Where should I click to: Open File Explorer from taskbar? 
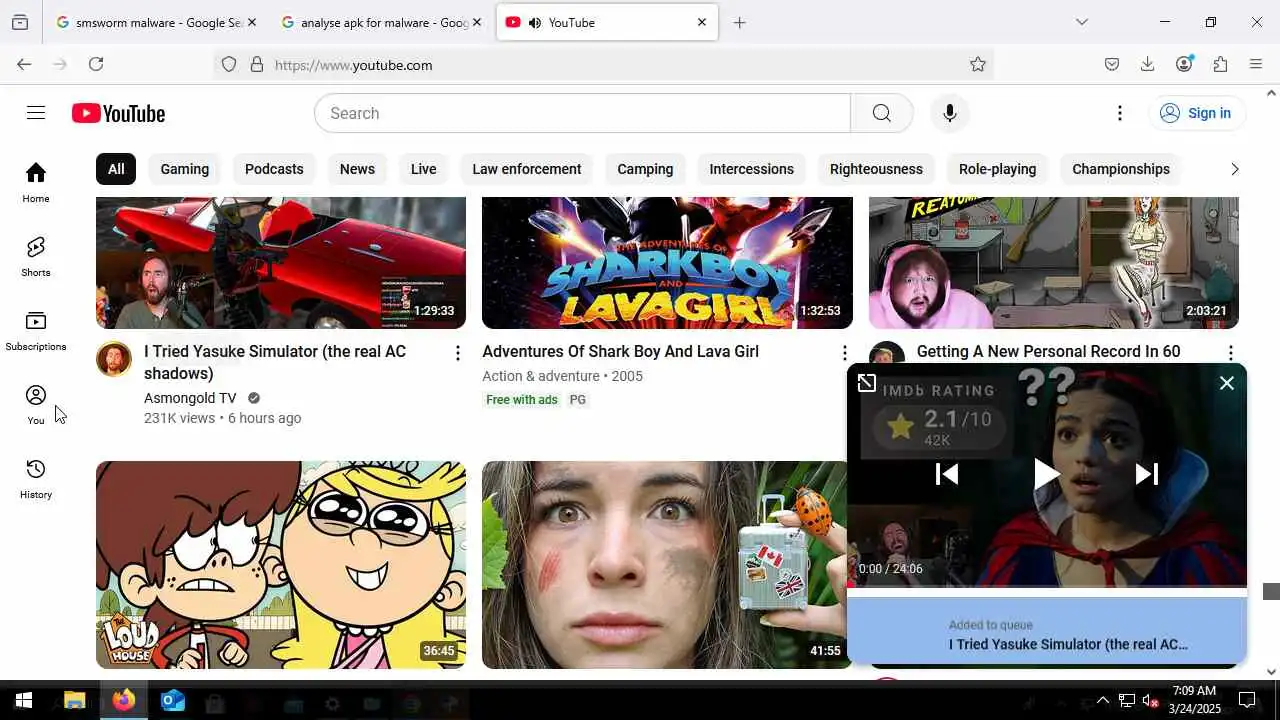75,701
